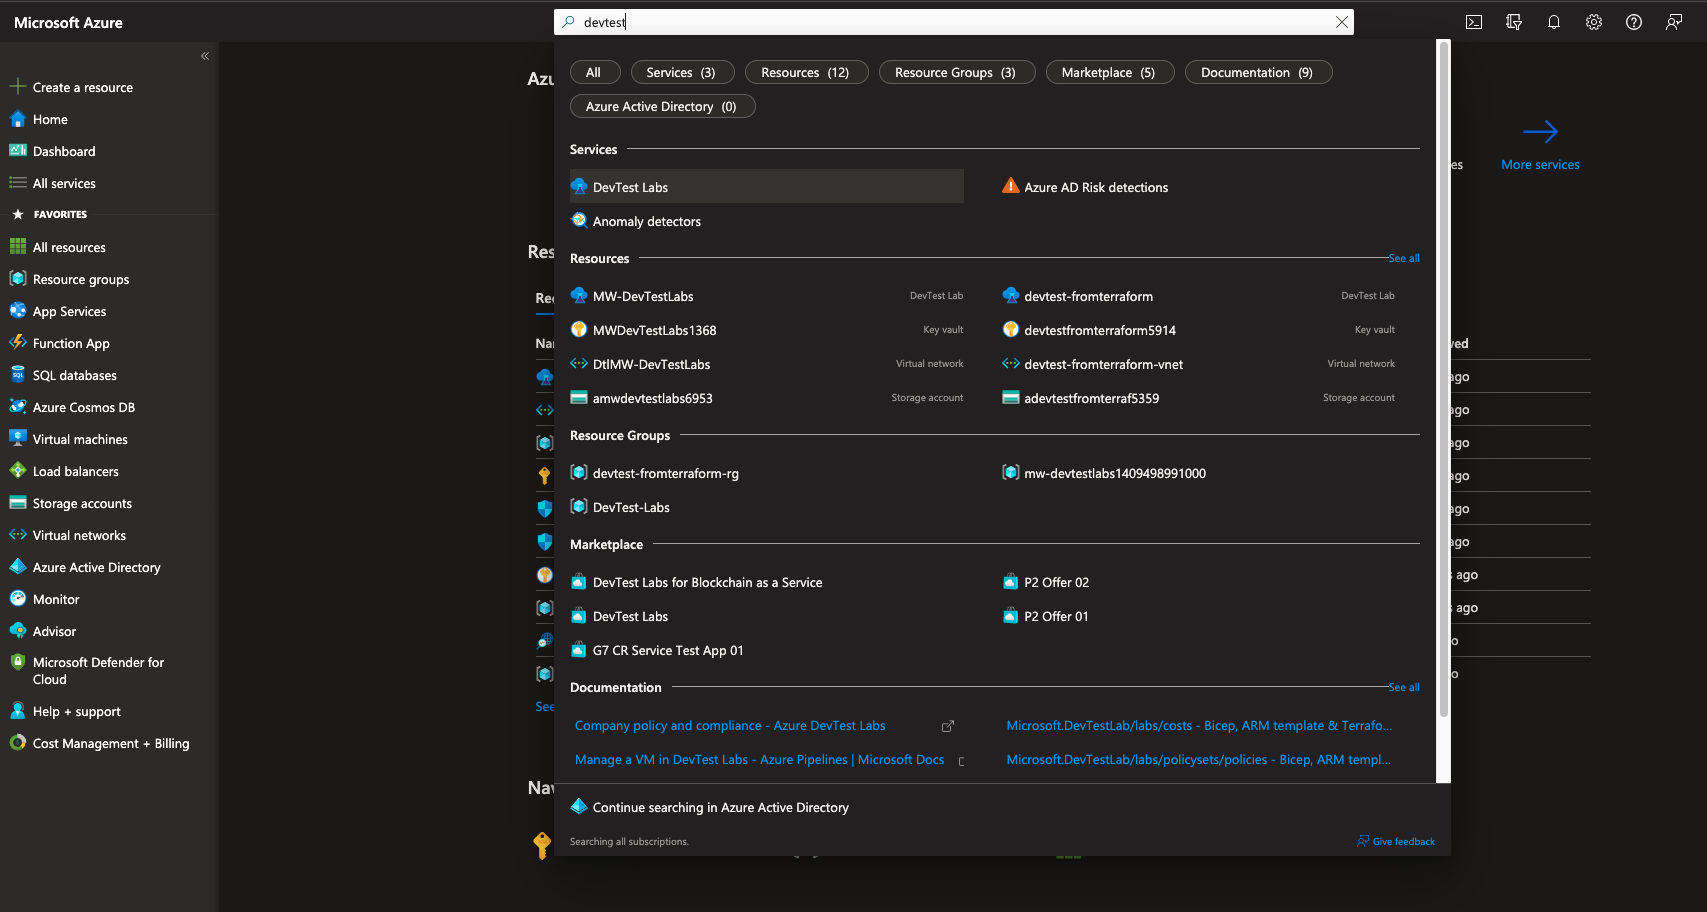Open the feedback icon in the top bar
Image resolution: width=1707 pixels, height=912 pixels.
click(1674, 22)
